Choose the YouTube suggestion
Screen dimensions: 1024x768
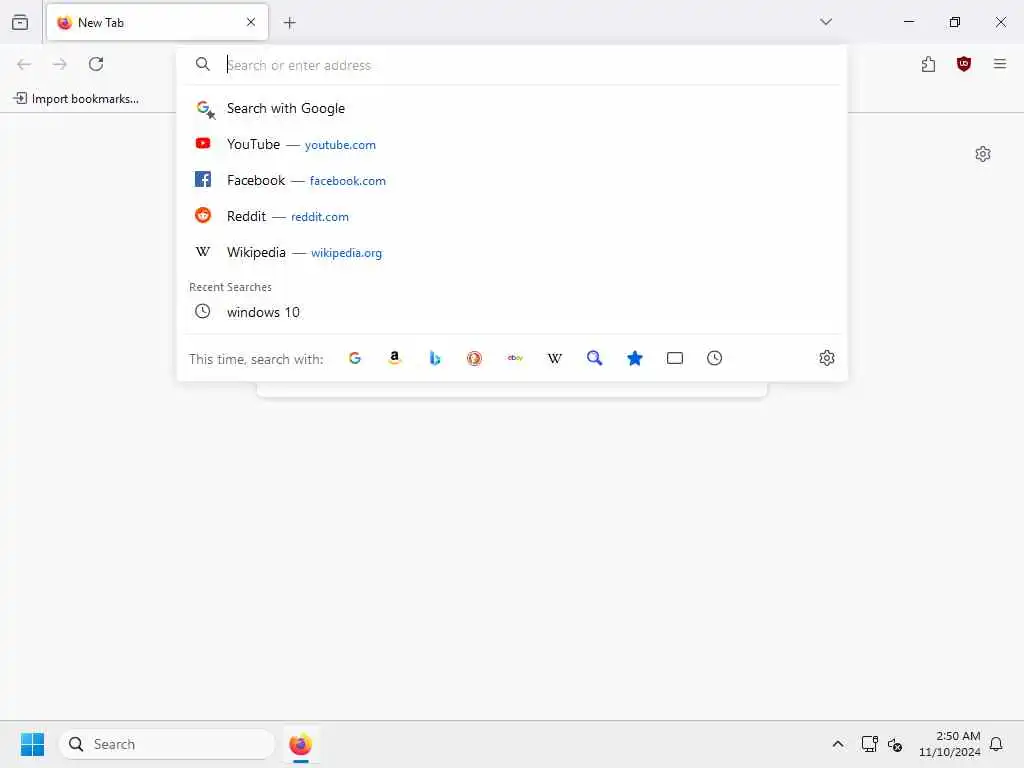pos(512,144)
